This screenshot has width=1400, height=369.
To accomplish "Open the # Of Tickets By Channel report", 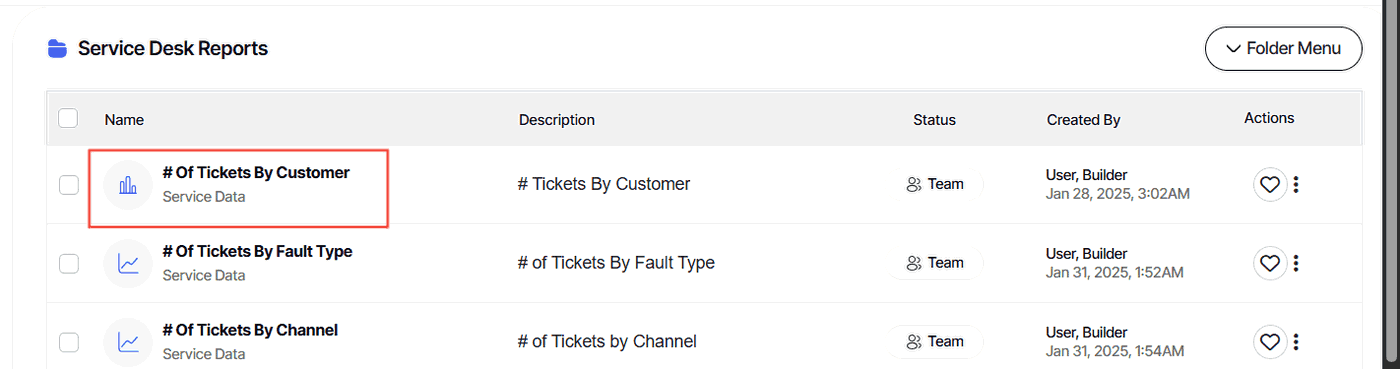I will (250, 330).
